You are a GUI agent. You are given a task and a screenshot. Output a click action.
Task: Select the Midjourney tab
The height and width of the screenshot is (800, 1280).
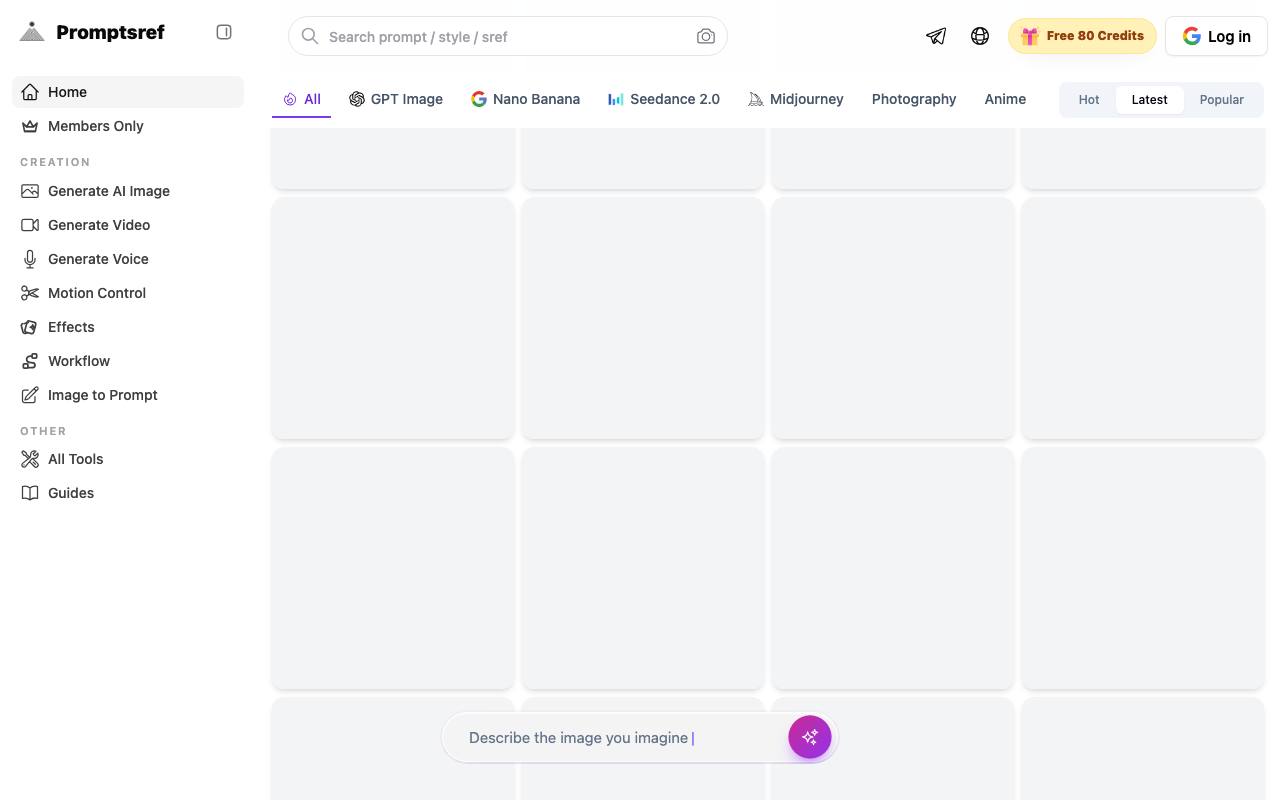796,99
